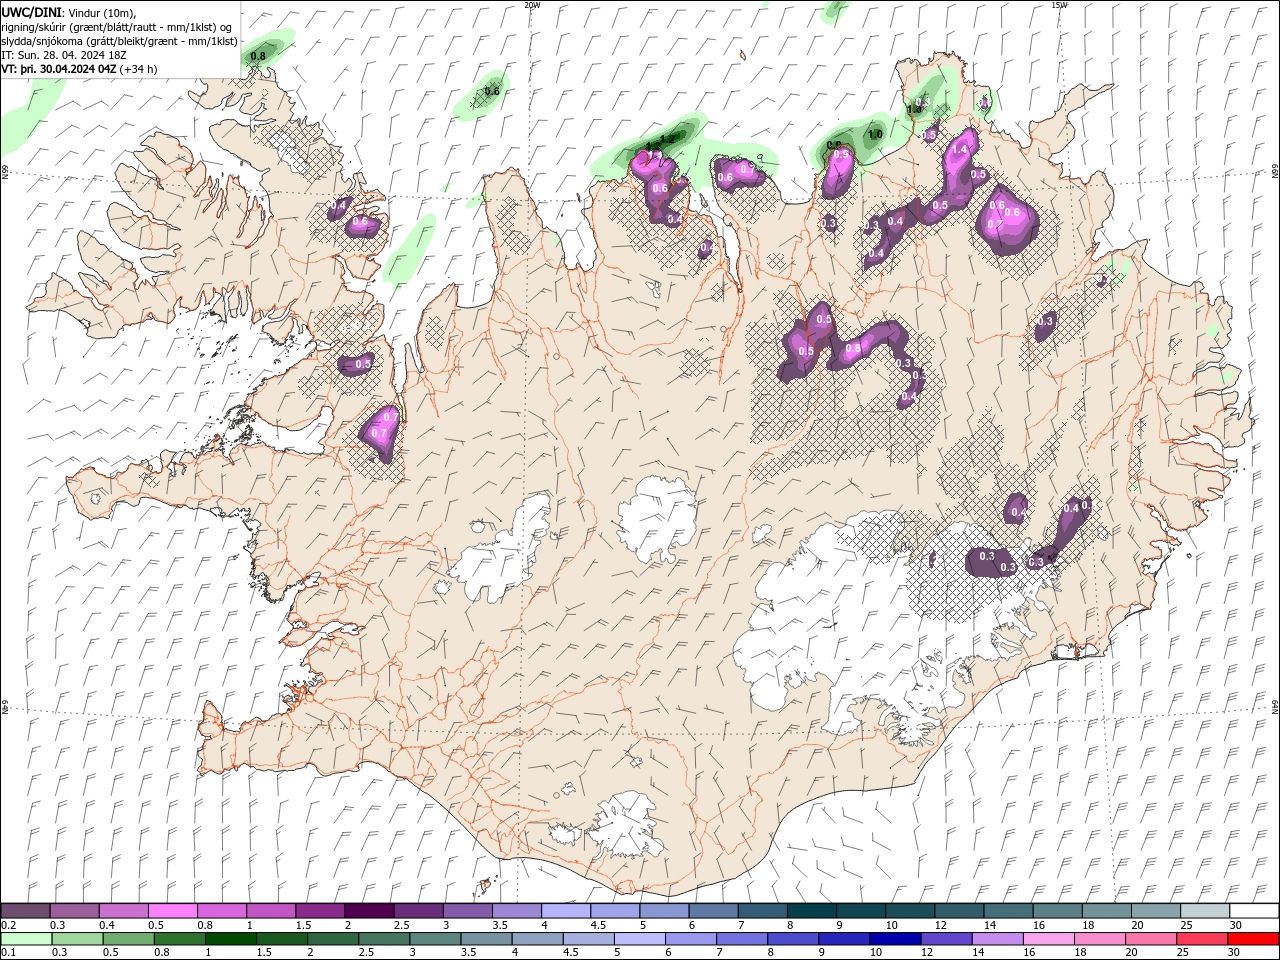1280x960 pixels.
Task: Click the 'UWC/DINI: Vindur (10m)' title text
Action: pyautogui.click(x=68, y=12)
